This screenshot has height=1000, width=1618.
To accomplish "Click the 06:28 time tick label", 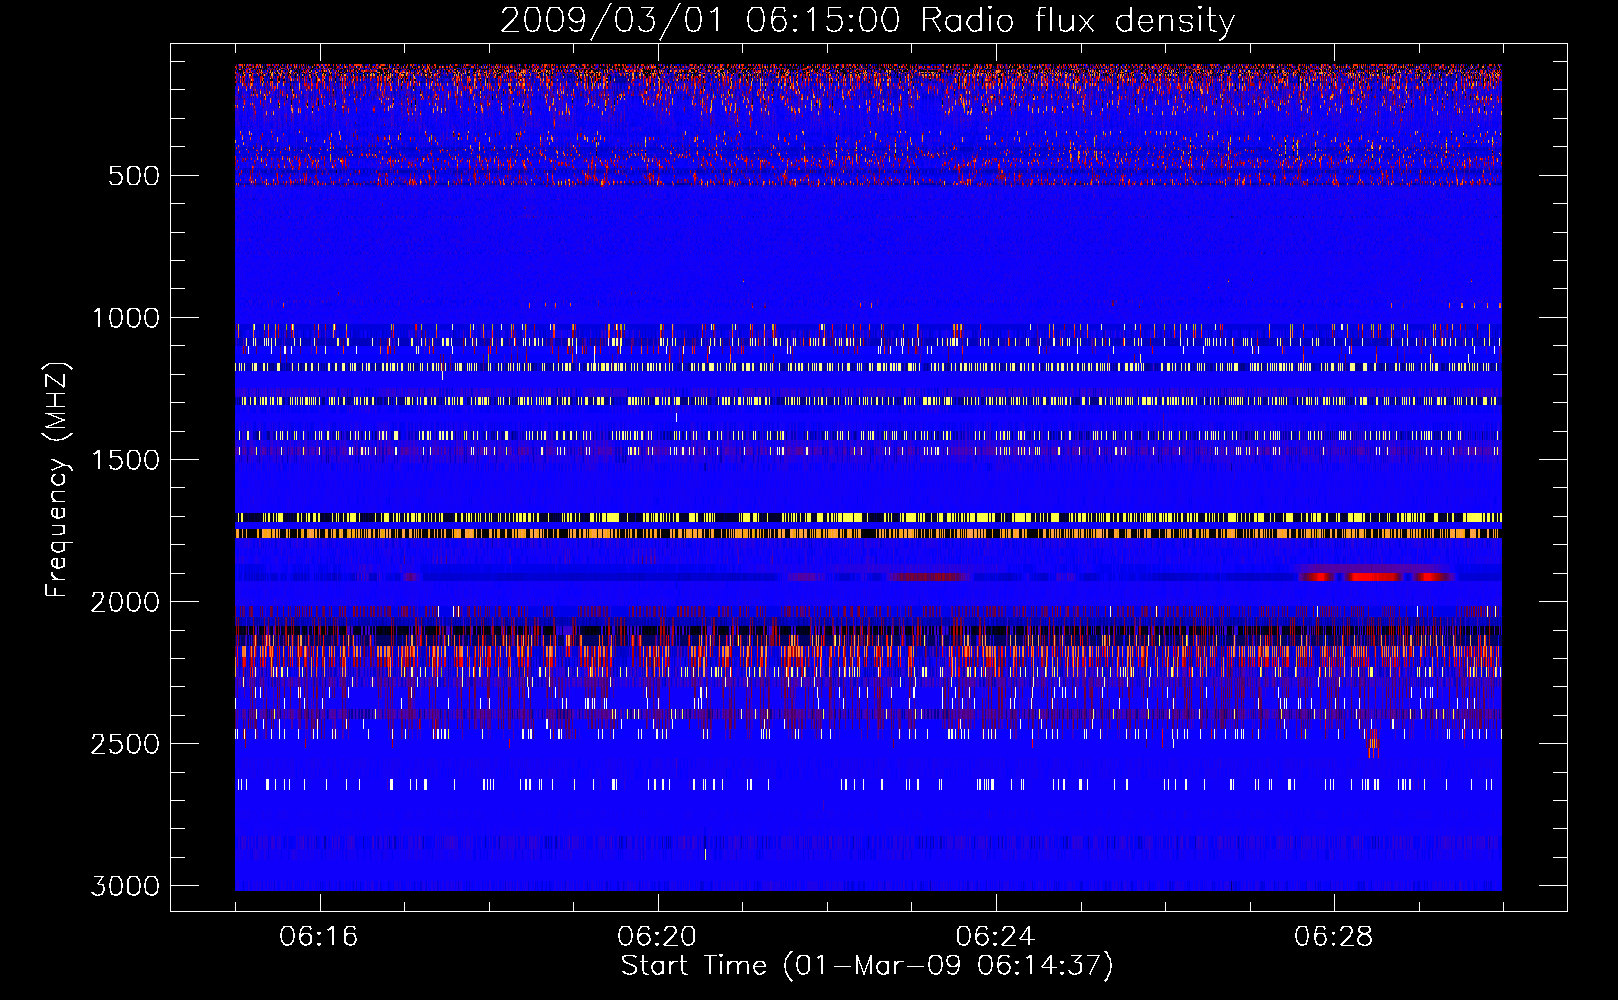I will 1333,936.
